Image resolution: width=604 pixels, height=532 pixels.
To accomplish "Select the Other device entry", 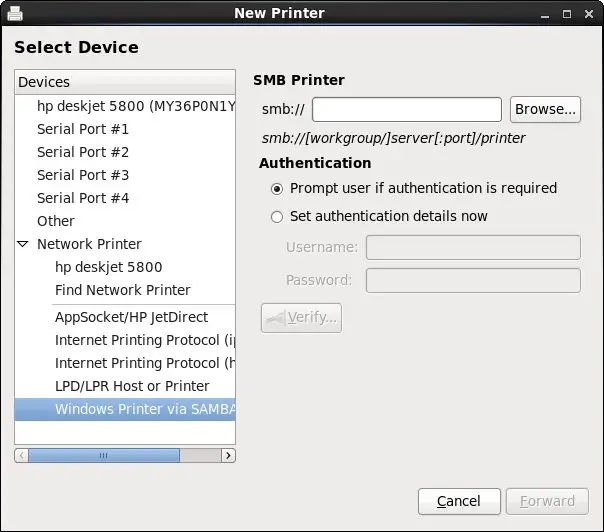I will (56, 221).
